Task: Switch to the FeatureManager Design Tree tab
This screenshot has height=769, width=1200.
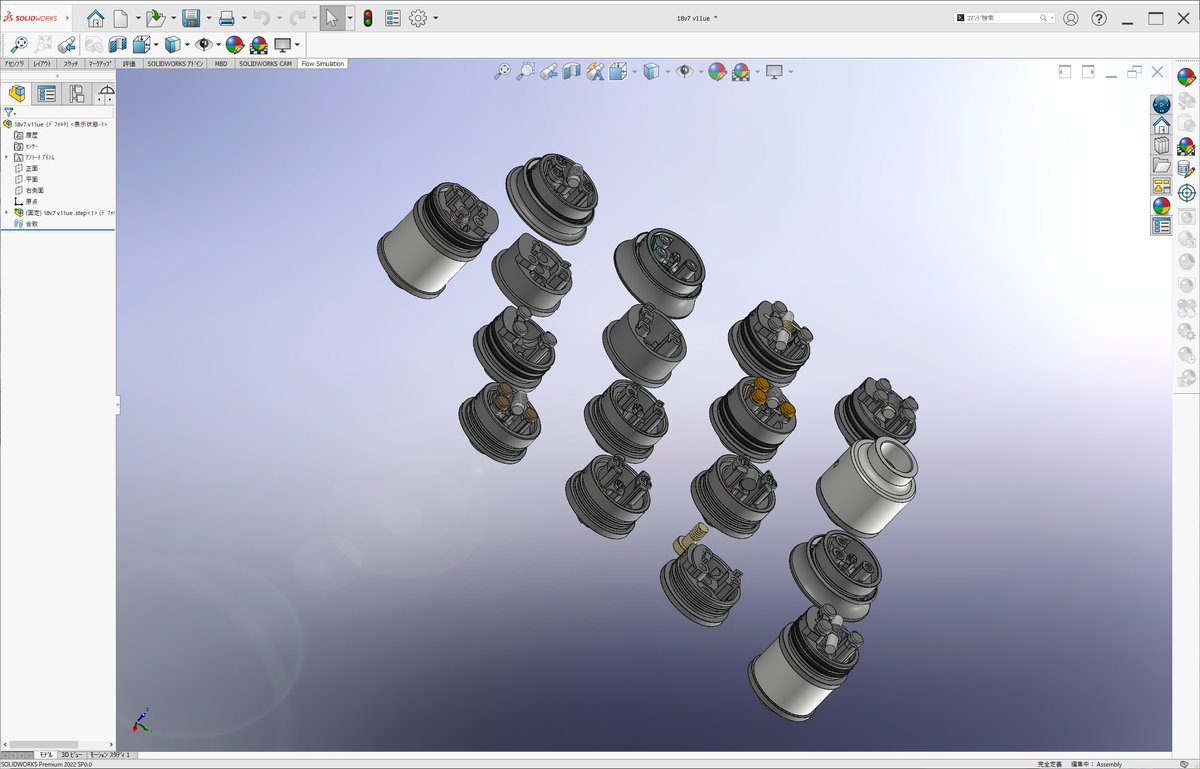Action: [16, 94]
